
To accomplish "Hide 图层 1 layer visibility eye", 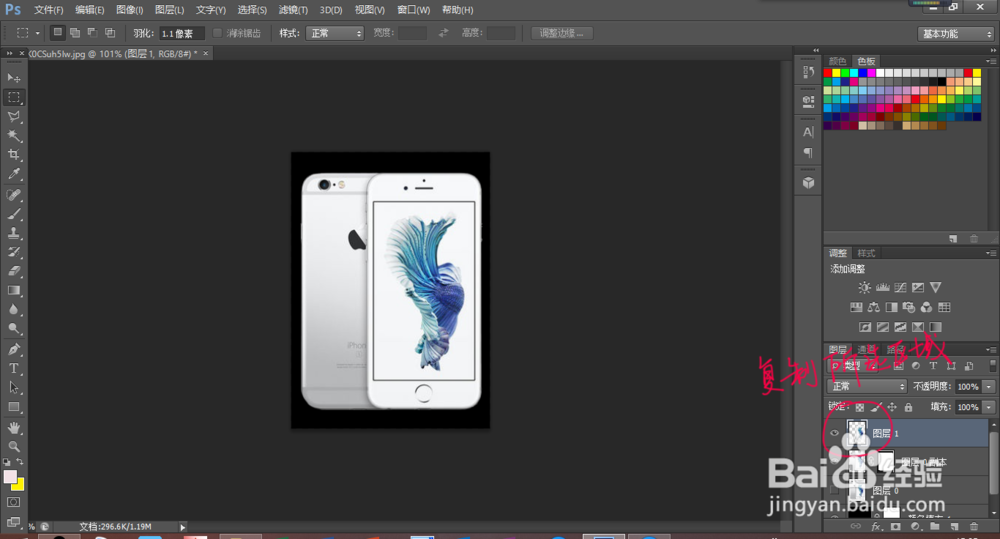I will [834, 433].
